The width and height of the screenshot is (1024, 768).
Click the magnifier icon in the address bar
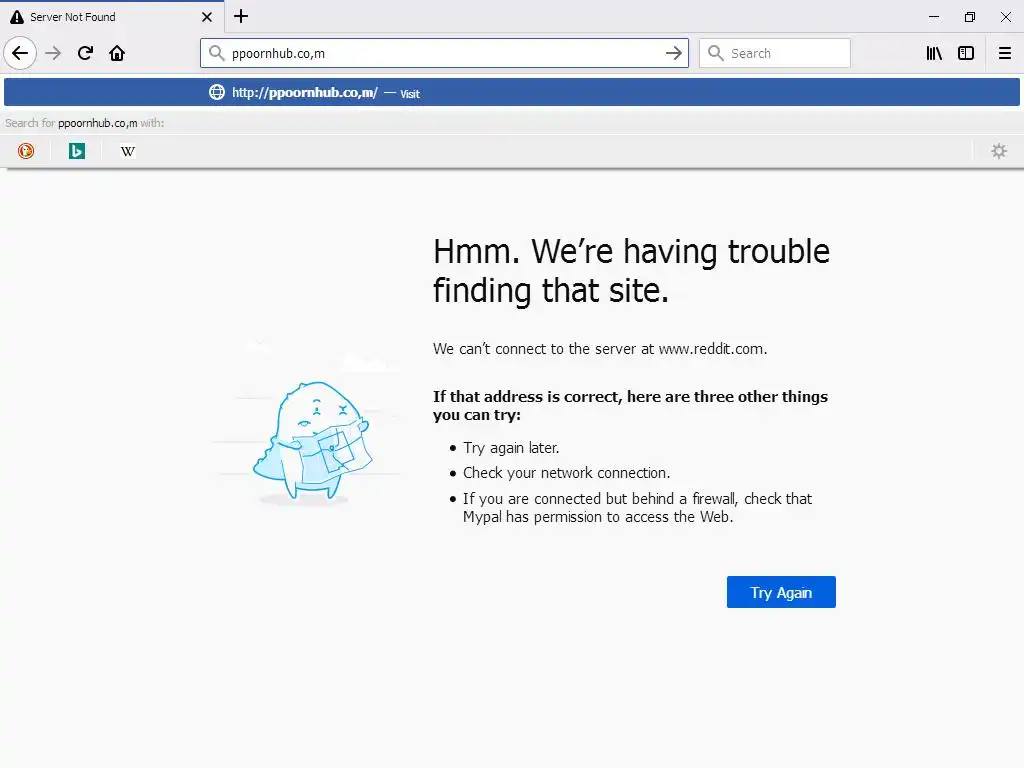coord(216,53)
